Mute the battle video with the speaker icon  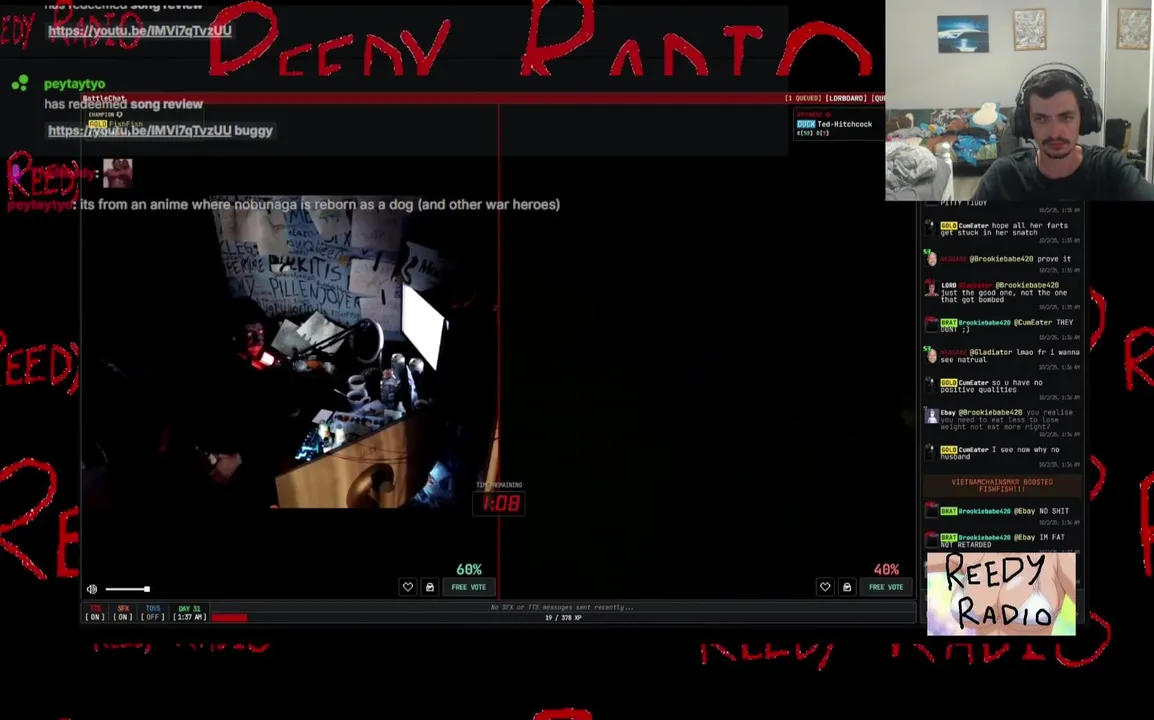[x=92, y=589]
